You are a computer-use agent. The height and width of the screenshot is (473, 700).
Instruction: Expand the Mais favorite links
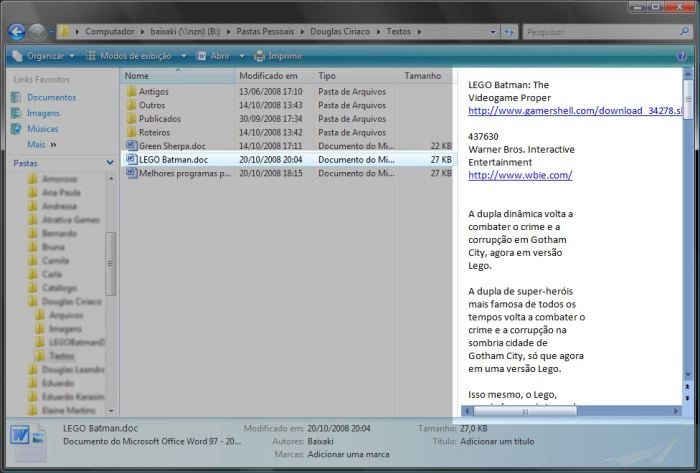pyautogui.click(x=42, y=145)
